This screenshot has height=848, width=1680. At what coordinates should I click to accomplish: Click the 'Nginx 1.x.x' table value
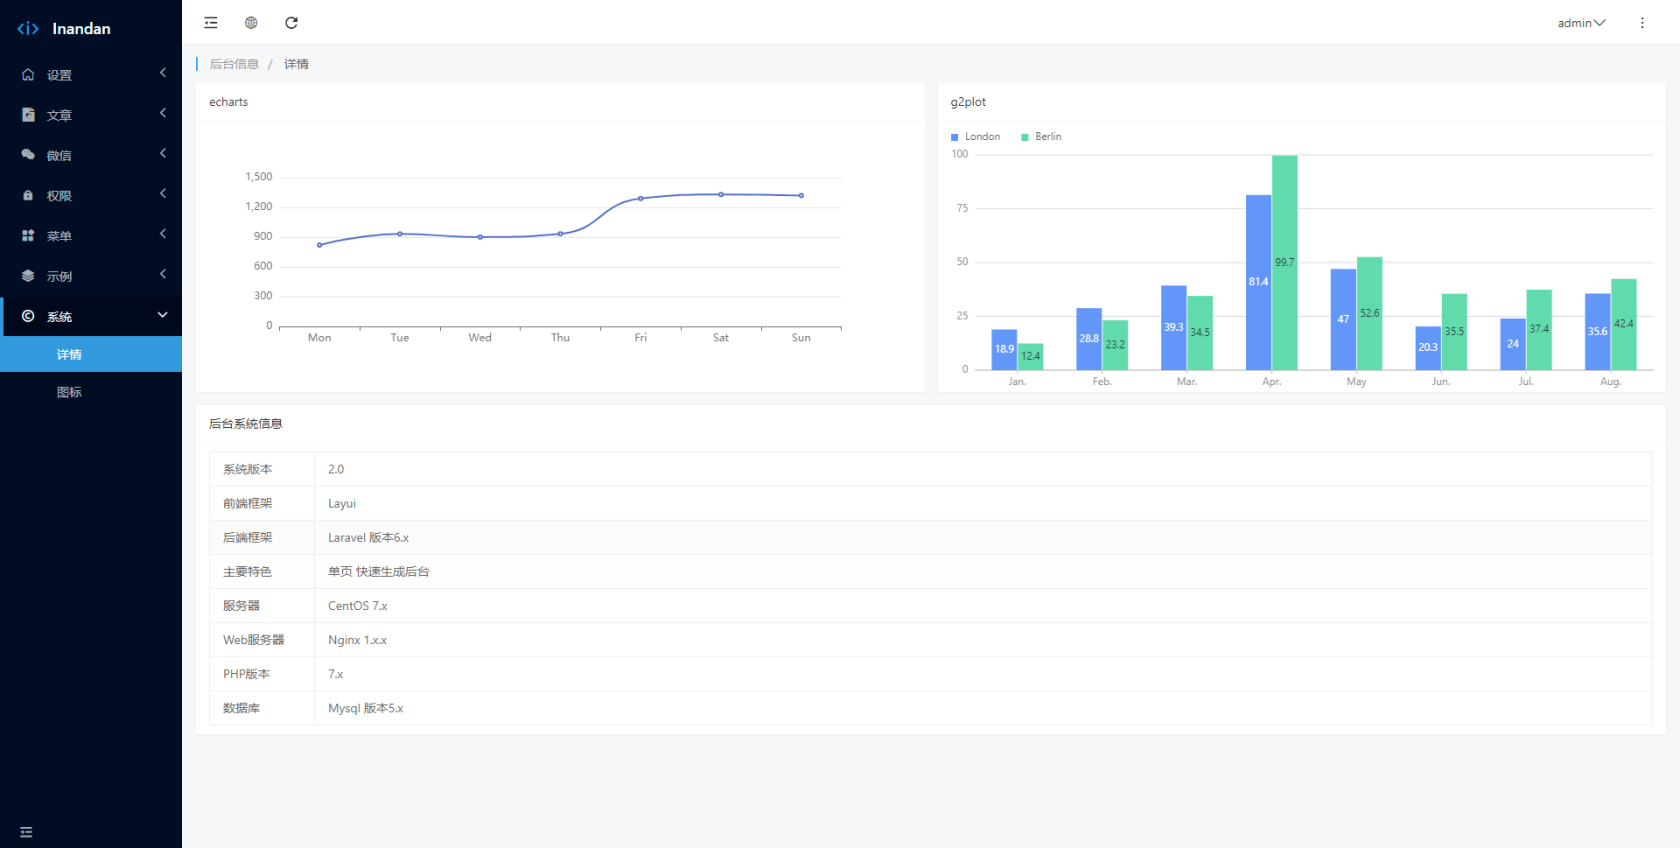pos(357,640)
